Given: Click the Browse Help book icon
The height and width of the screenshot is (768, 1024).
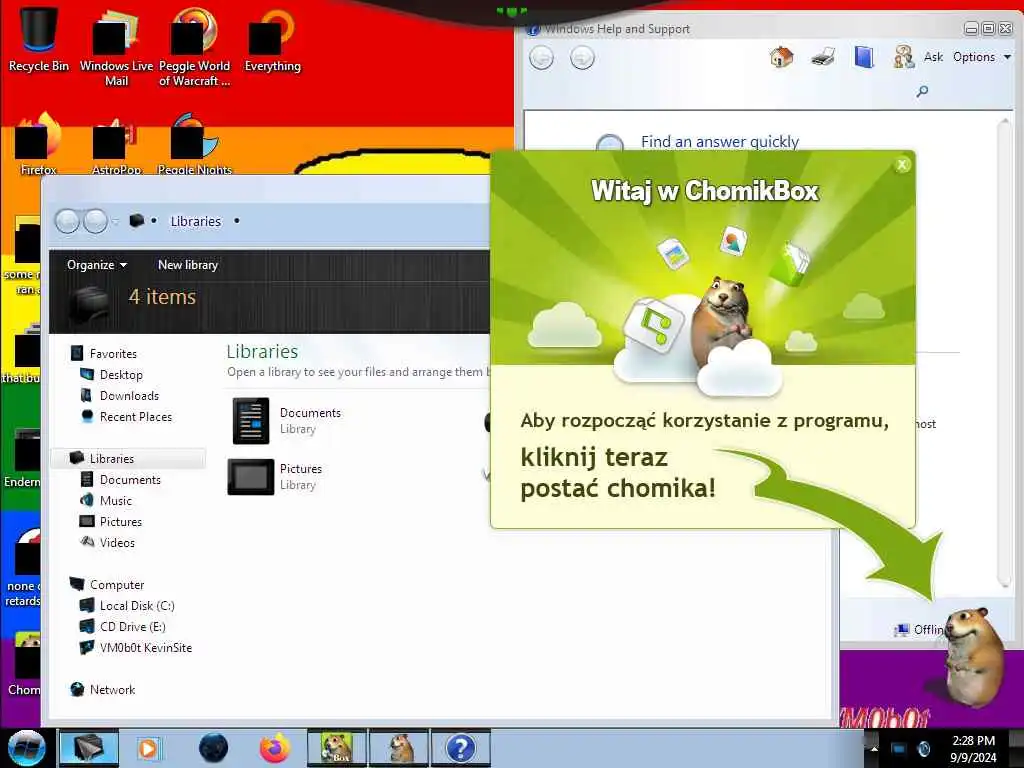Looking at the screenshot, I should (x=863, y=57).
